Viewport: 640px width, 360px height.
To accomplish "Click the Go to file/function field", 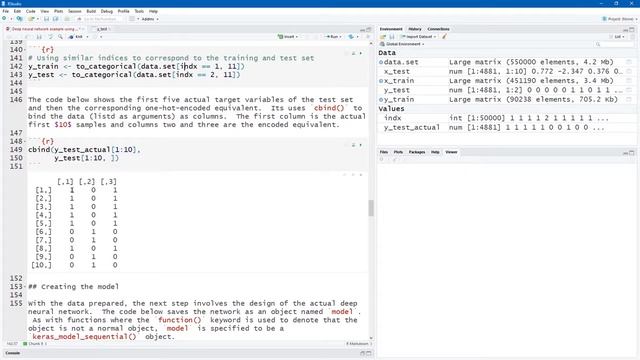I will (100, 19).
